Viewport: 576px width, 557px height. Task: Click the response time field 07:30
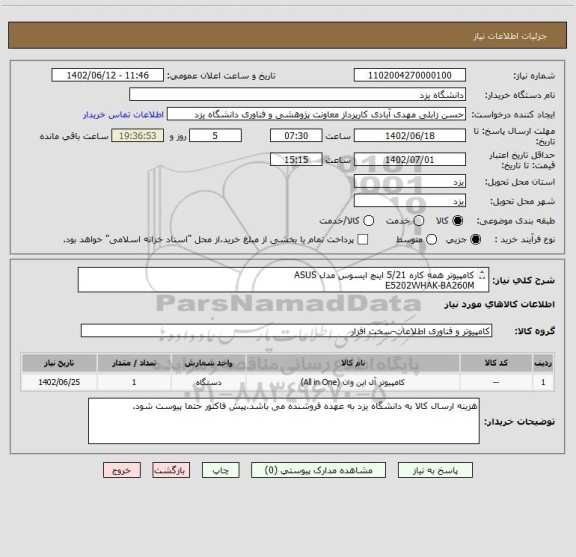(x=296, y=136)
